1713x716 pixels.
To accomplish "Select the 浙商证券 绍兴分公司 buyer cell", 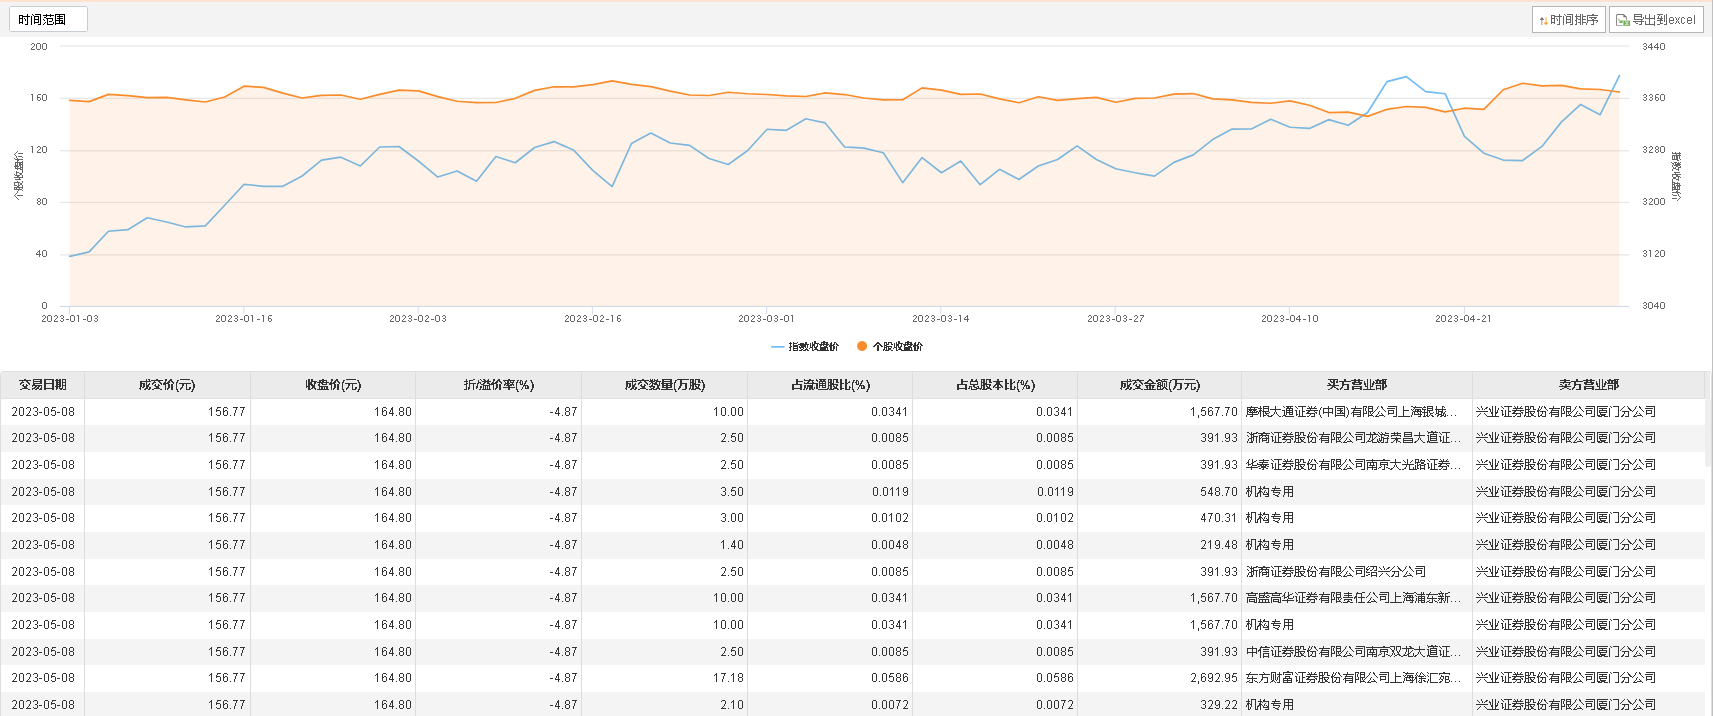I will pyautogui.click(x=1357, y=572).
